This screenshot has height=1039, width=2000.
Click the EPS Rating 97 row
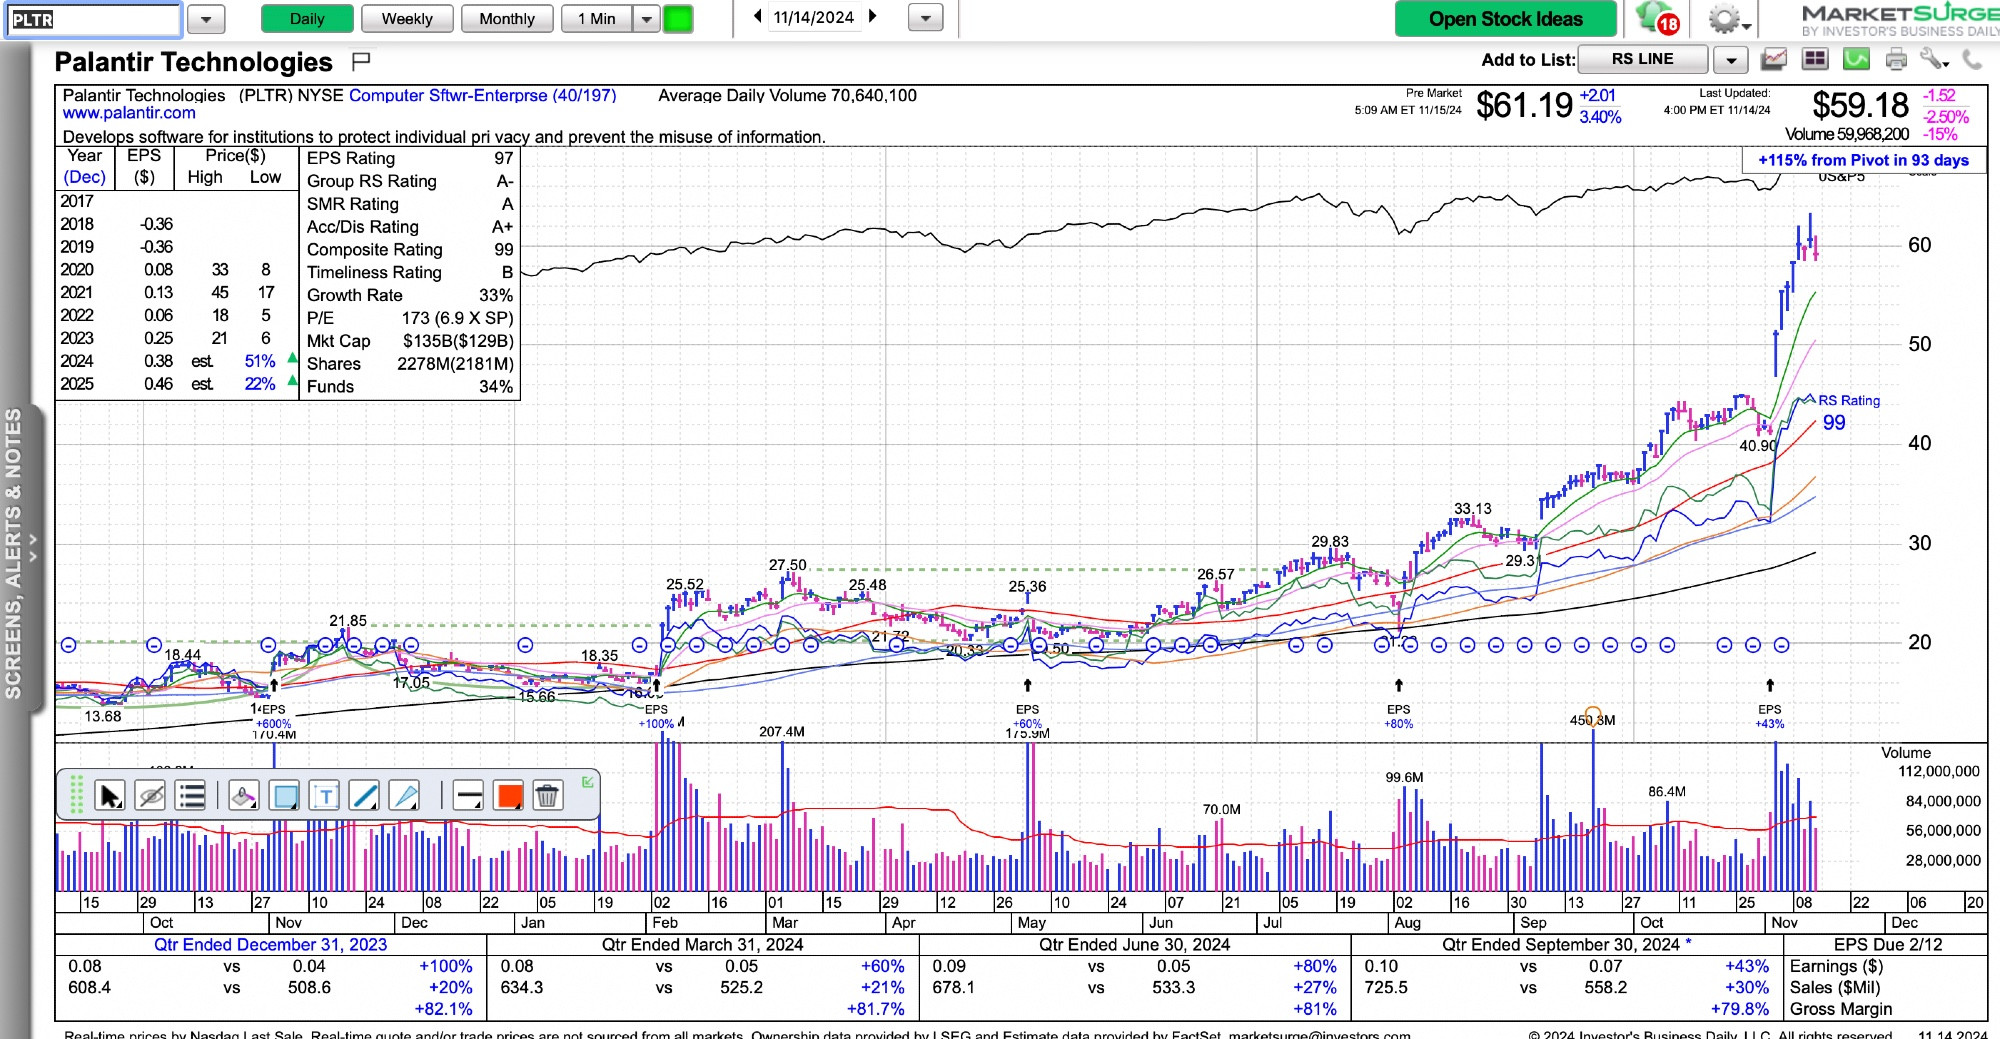point(410,158)
